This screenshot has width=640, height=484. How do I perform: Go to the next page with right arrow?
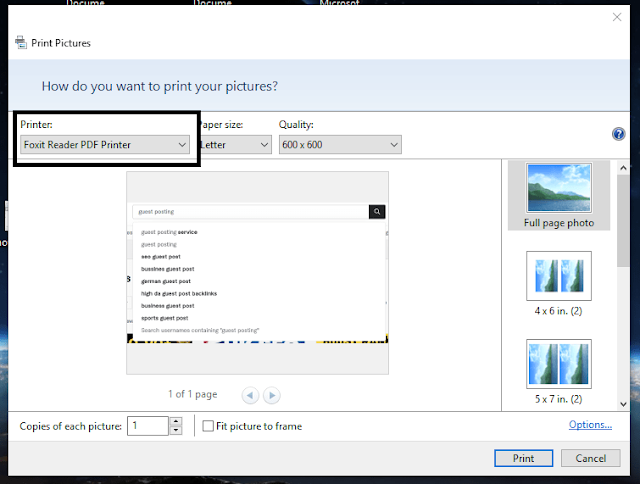(x=272, y=395)
